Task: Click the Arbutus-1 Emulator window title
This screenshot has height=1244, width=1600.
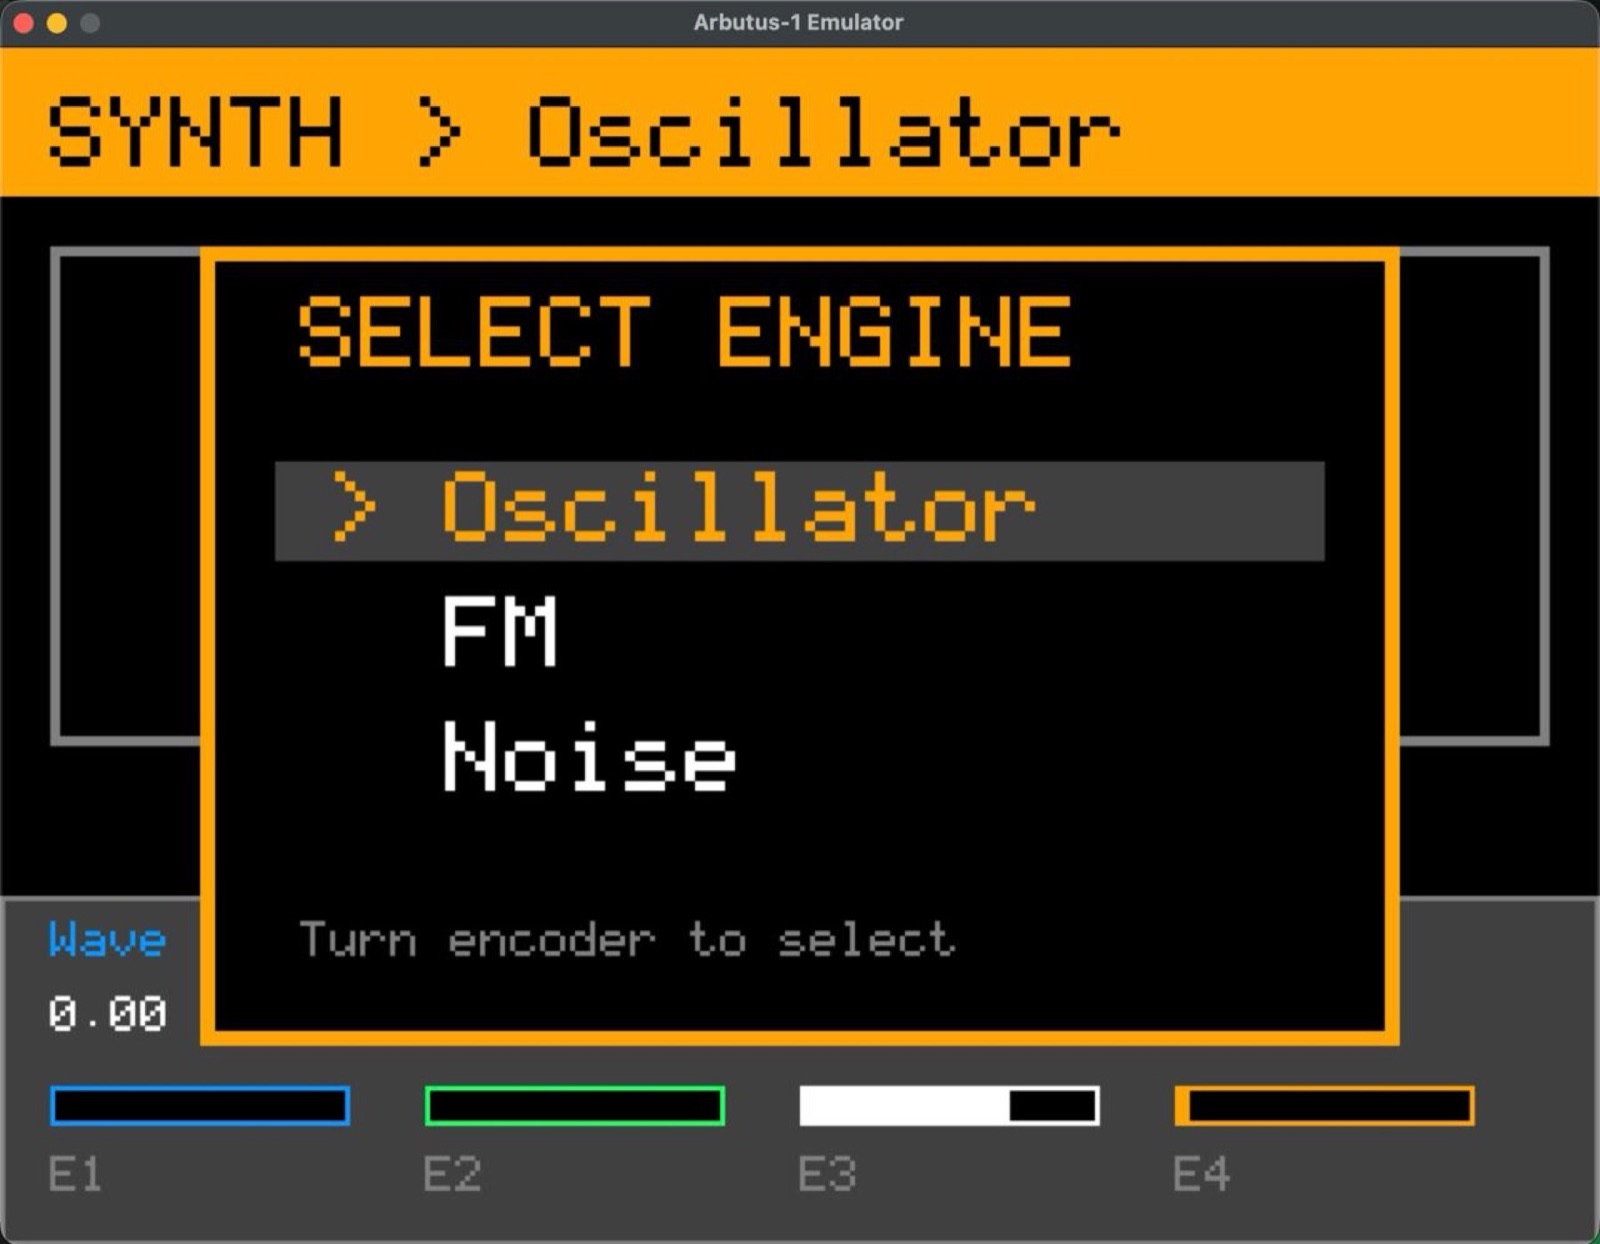Action: pos(798,22)
